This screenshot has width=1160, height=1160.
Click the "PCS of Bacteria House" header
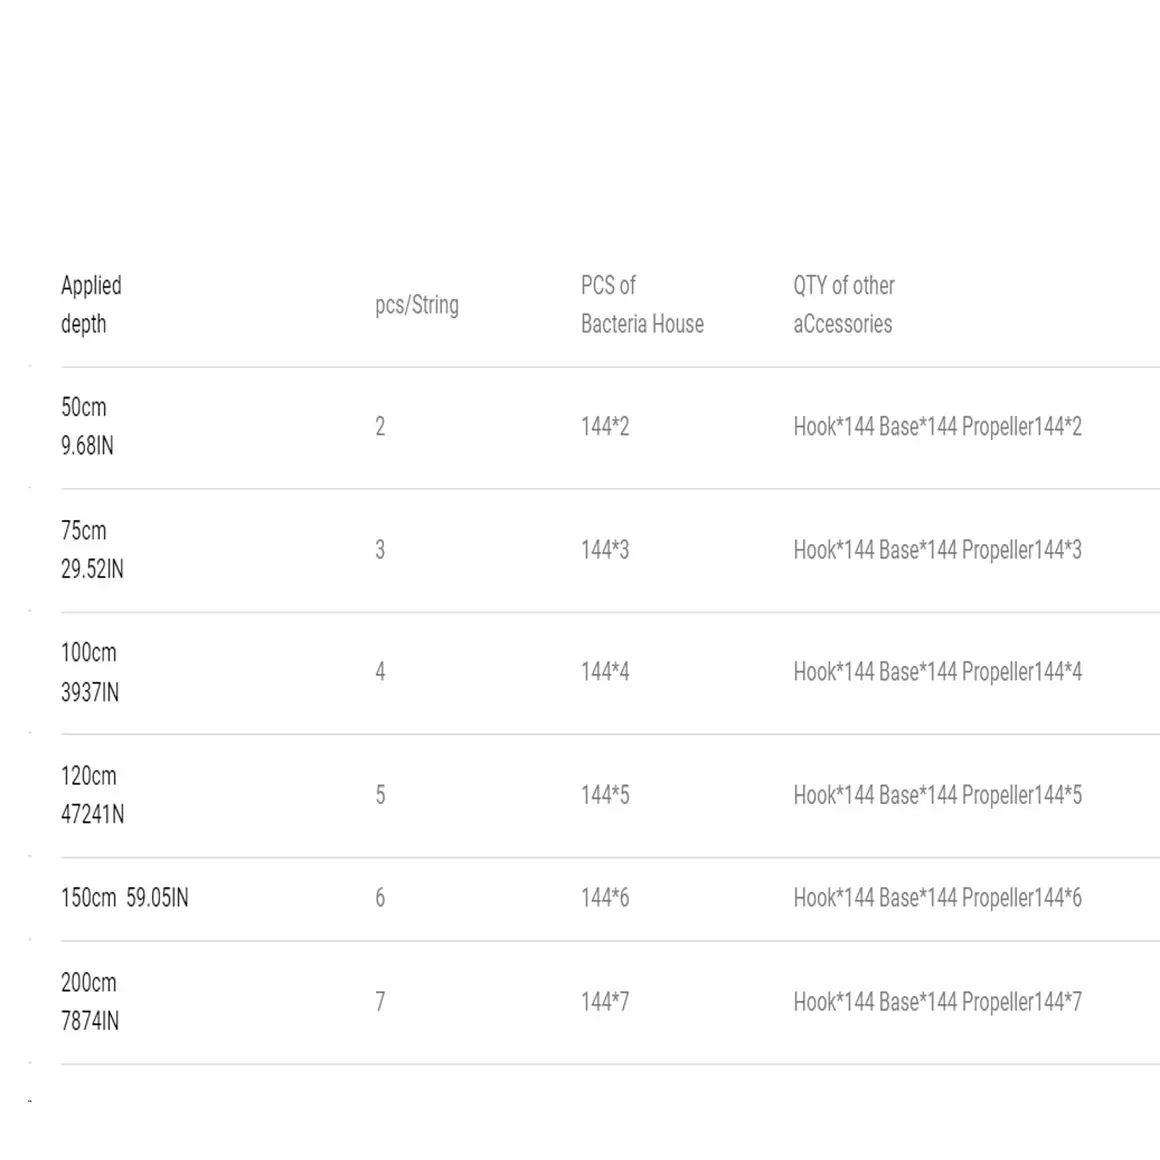pyautogui.click(x=642, y=304)
